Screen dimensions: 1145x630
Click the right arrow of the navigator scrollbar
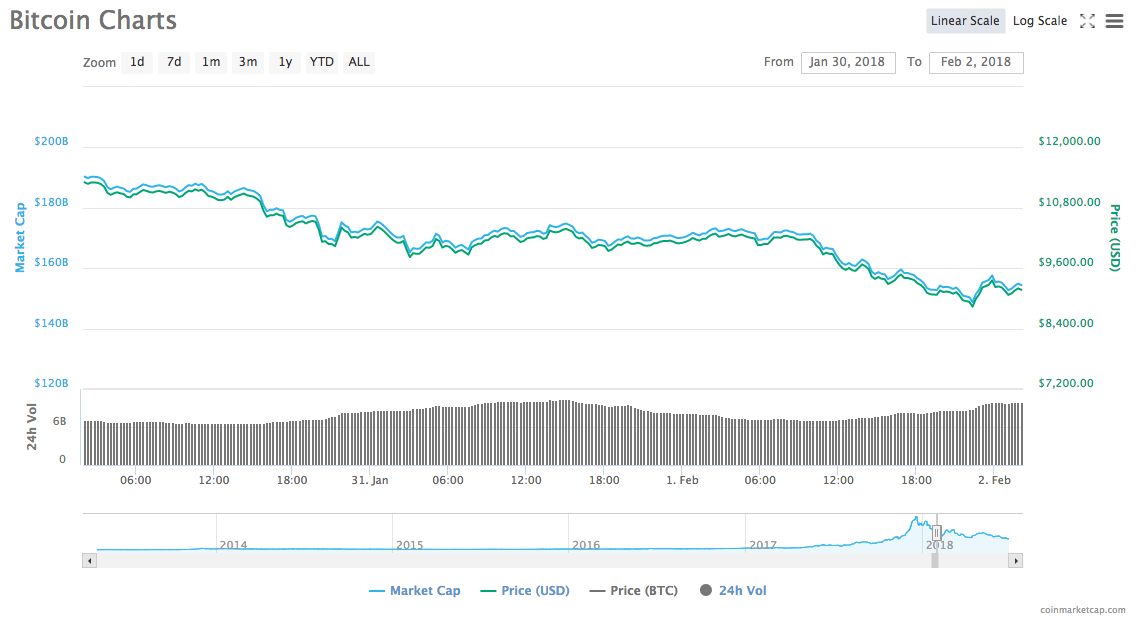pos(1016,560)
